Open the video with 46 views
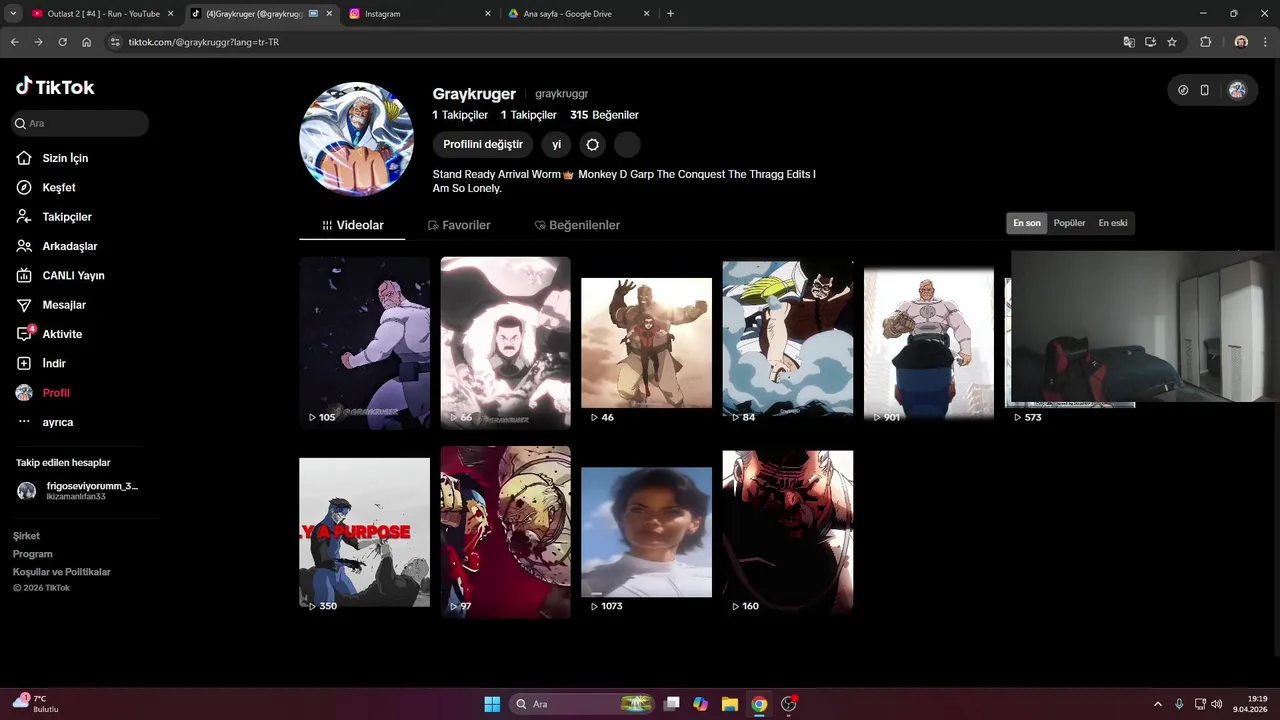1280x720 pixels. [x=647, y=343]
